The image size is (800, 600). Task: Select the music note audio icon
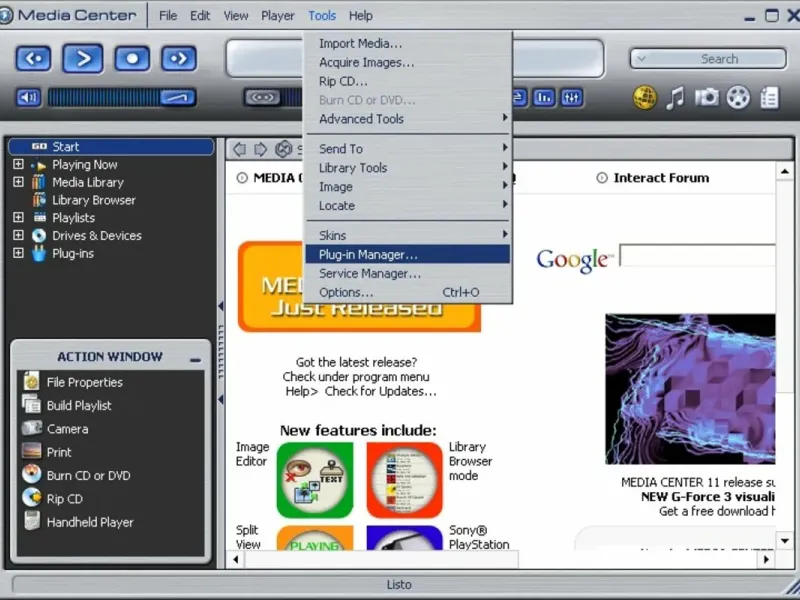(675, 97)
